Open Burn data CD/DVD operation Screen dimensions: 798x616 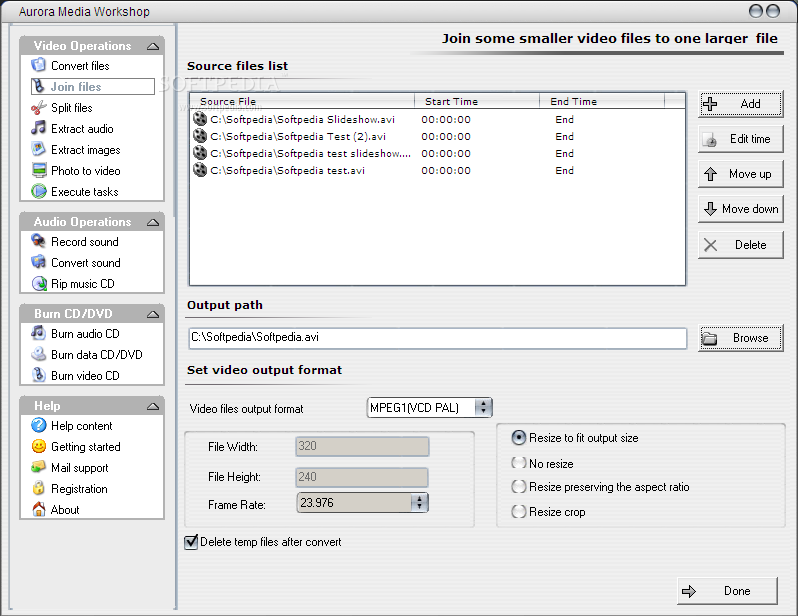(97, 354)
